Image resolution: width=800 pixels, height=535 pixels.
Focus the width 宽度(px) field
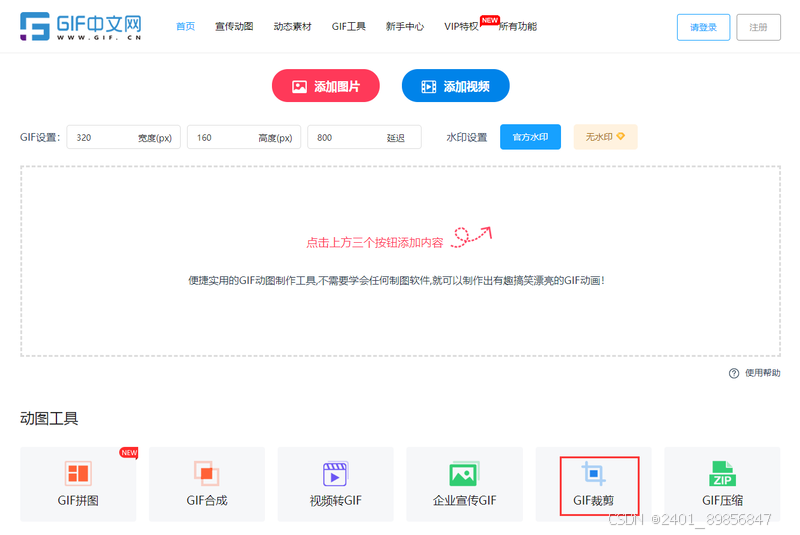coord(123,137)
